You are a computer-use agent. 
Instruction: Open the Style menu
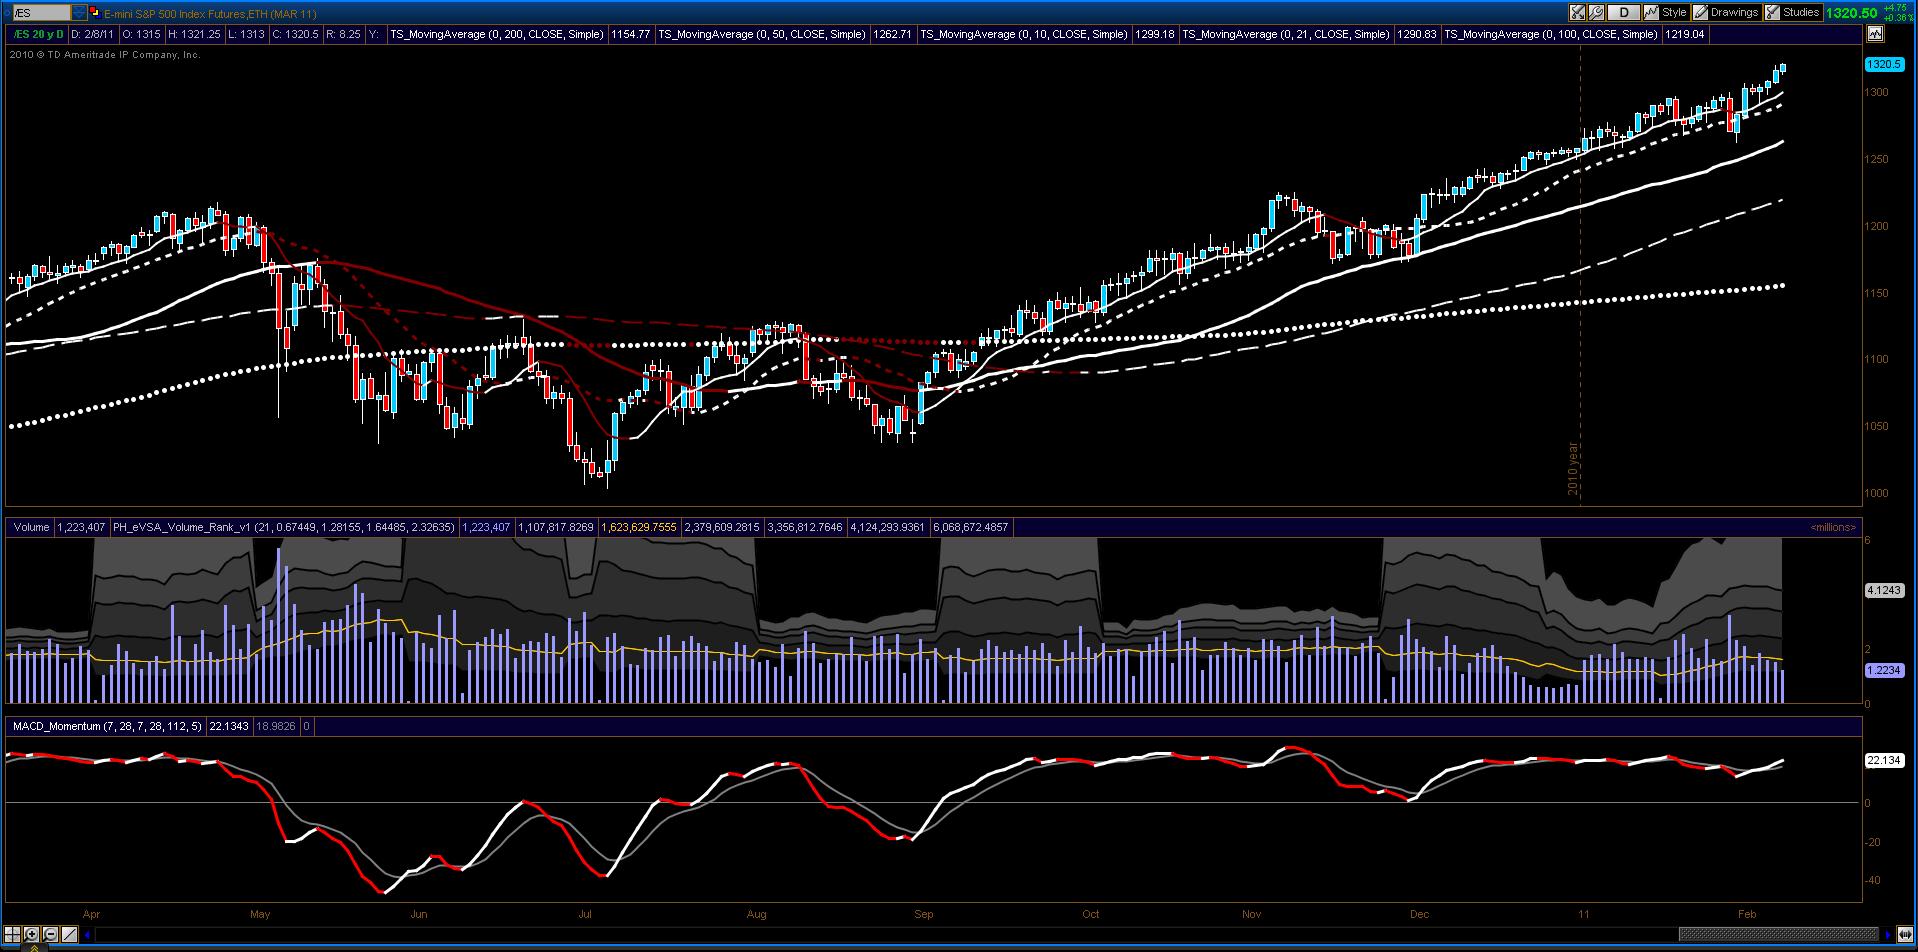1666,13
